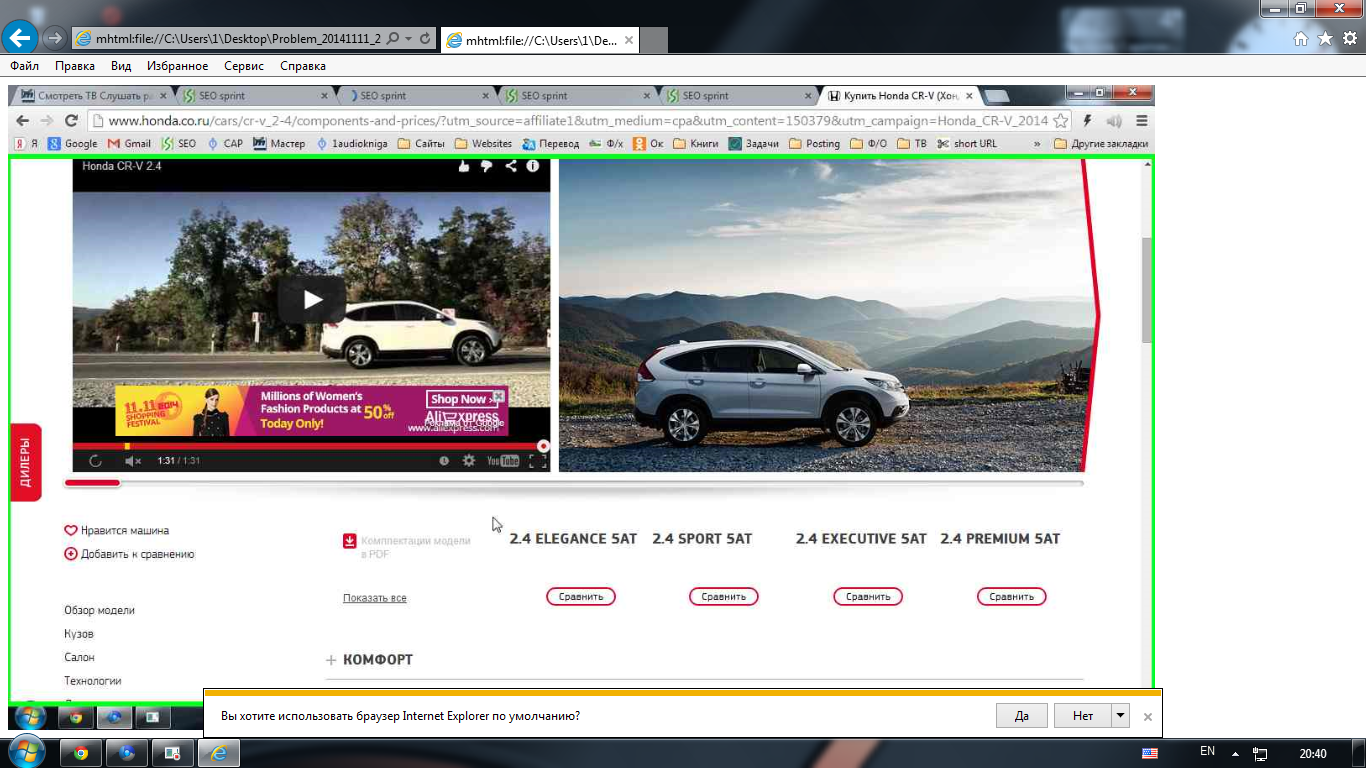Image resolution: width=1366 pixels, height=768 pixels.
Task: Click the Watch Later clock icon
Action: coord(444,461)
